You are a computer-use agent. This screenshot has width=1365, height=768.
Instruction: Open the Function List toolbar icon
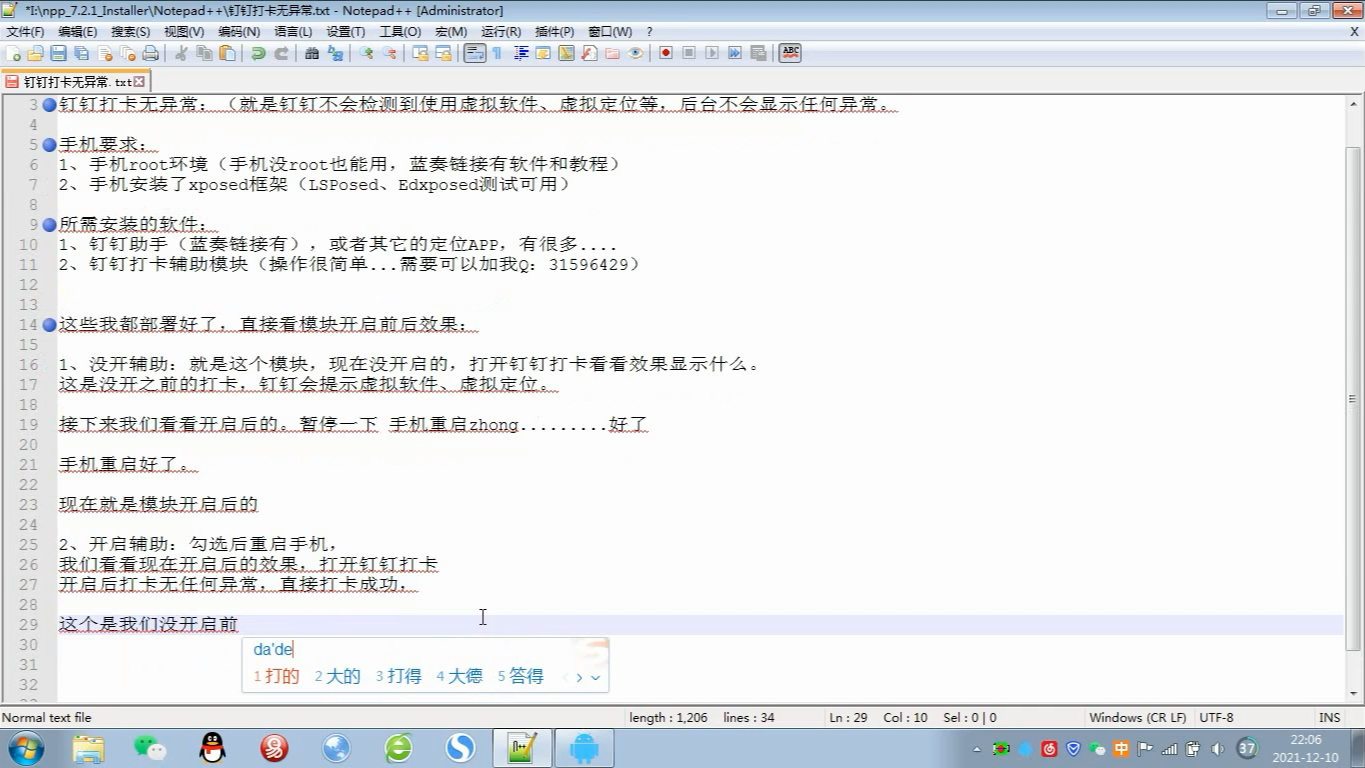coord(589,53)
